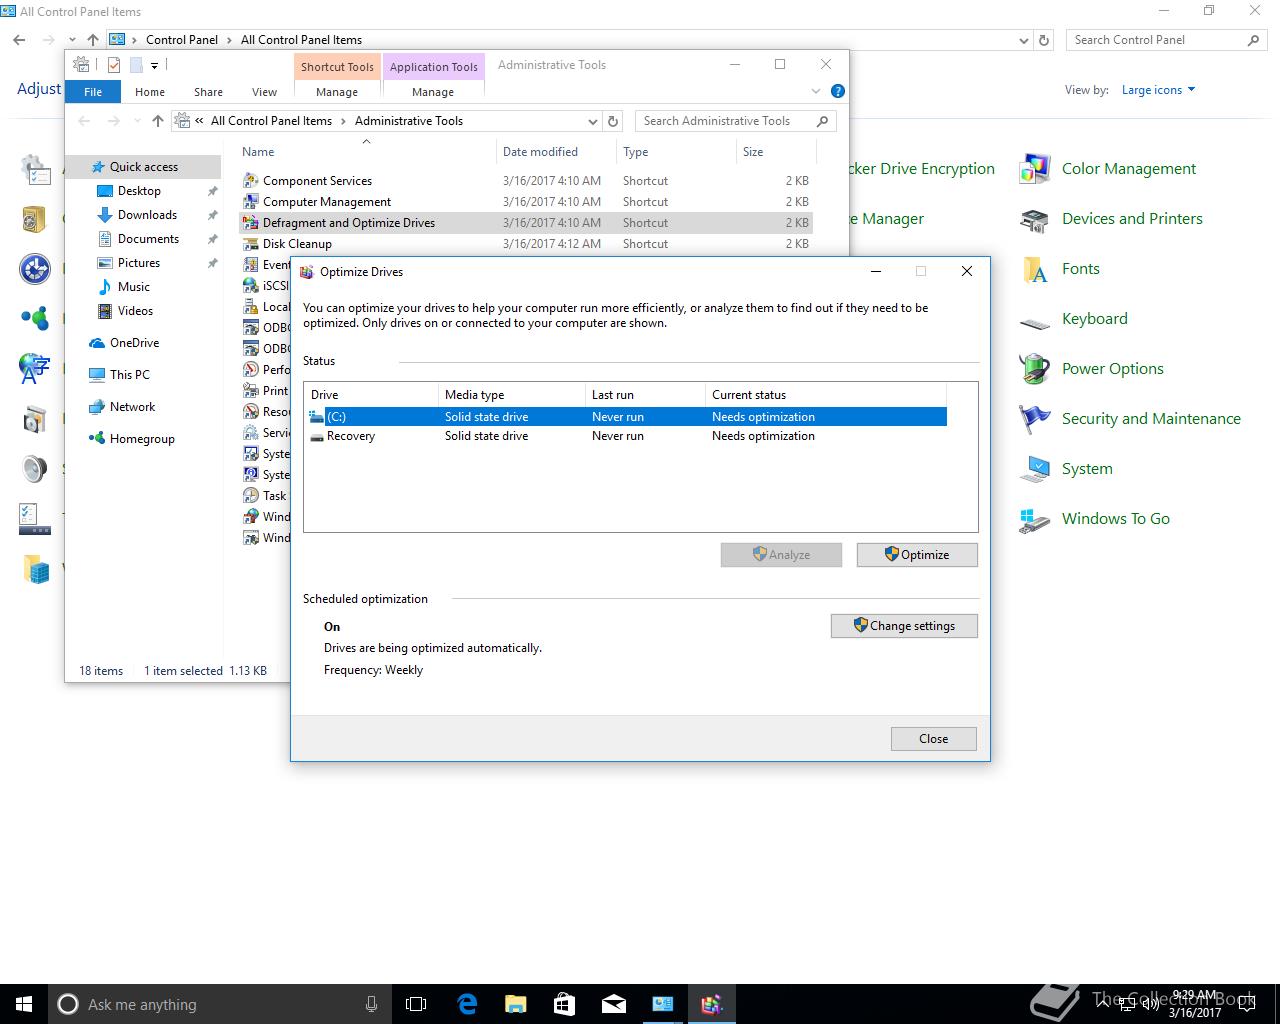Screen dimensions: 1280x1024
Task: Open Microsoft Edge from taskbar
Action: [x=467, y=1004]
